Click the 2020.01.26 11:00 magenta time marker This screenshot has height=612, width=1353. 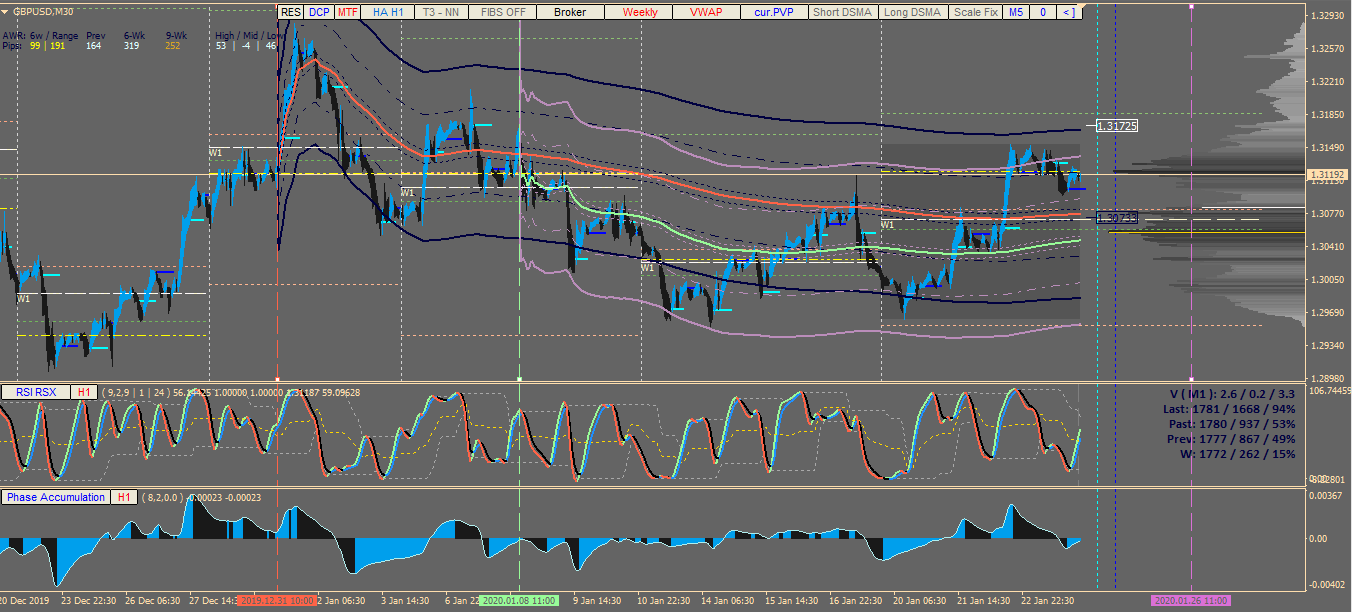click(x=1191, y=601)
